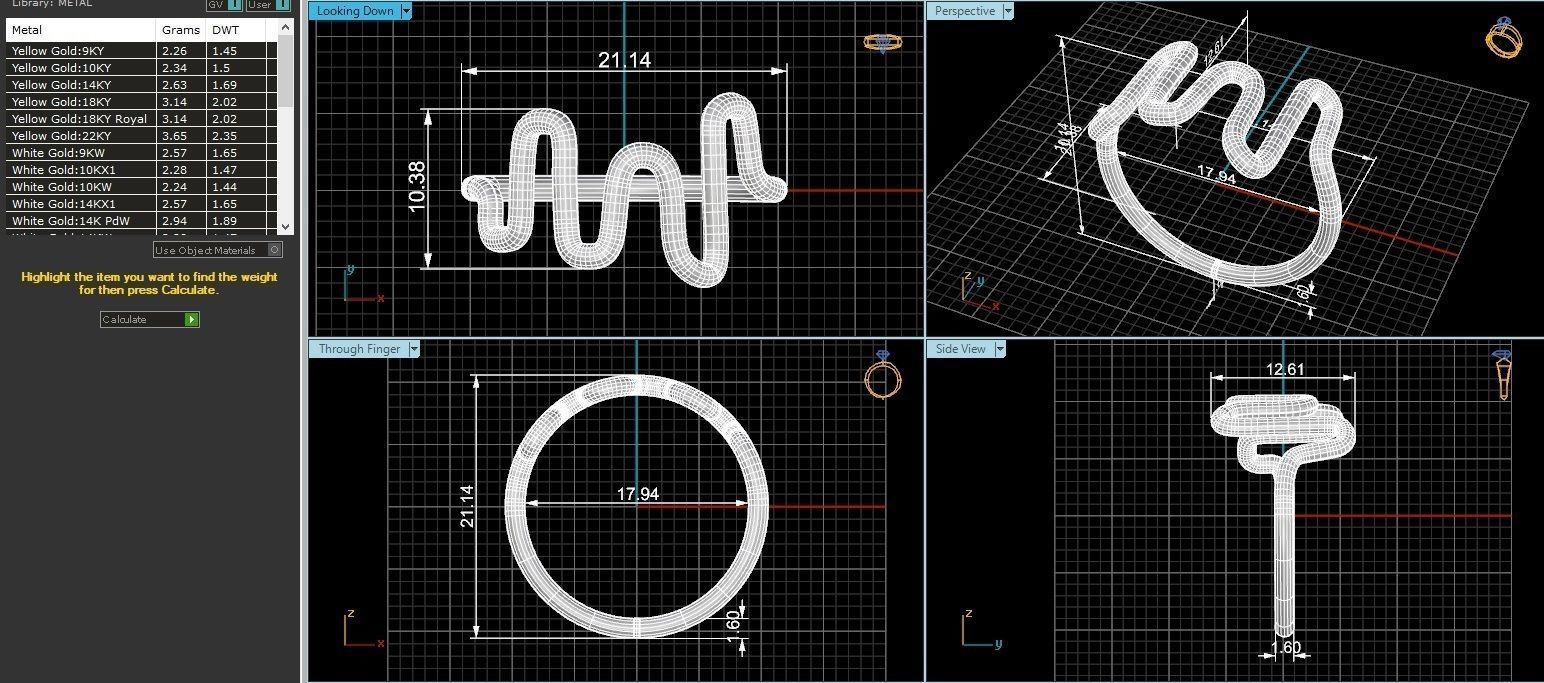
Task: Click the ring icon in Through Finger viewport
Action: [x=882, y=375]
